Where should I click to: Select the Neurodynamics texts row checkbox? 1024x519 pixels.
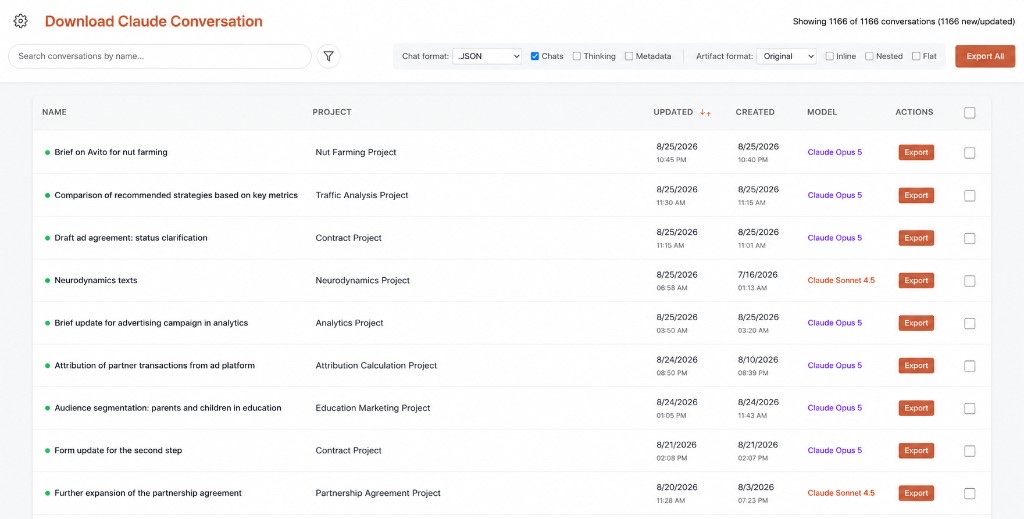(x=970, y=281)
